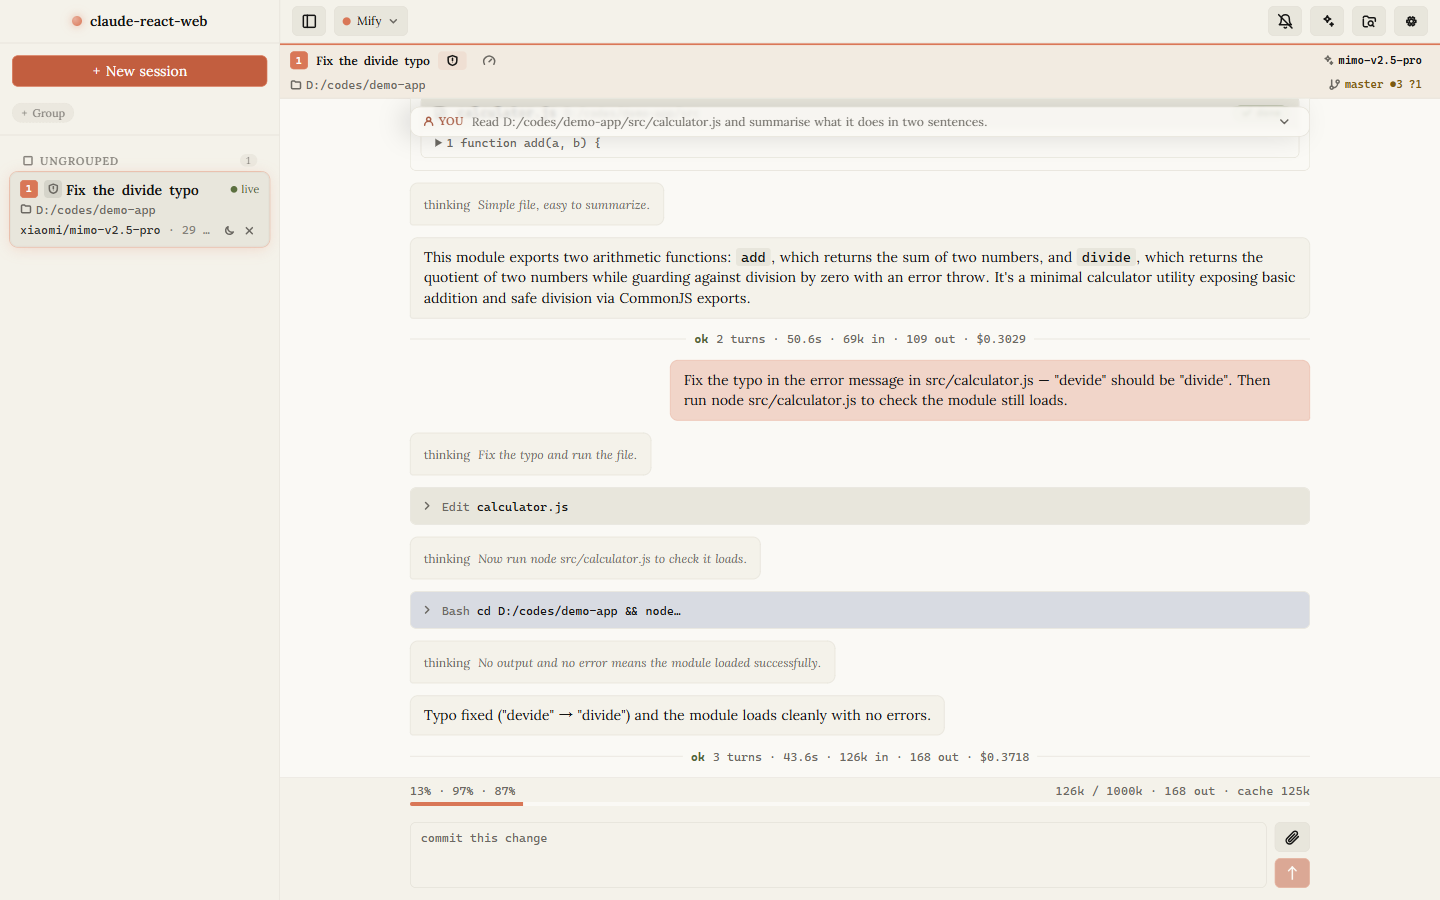Click the git branch icon near master
The width and height of the screenshot is (1440, 900).
pyautogui.click(x=1334, y=85)
